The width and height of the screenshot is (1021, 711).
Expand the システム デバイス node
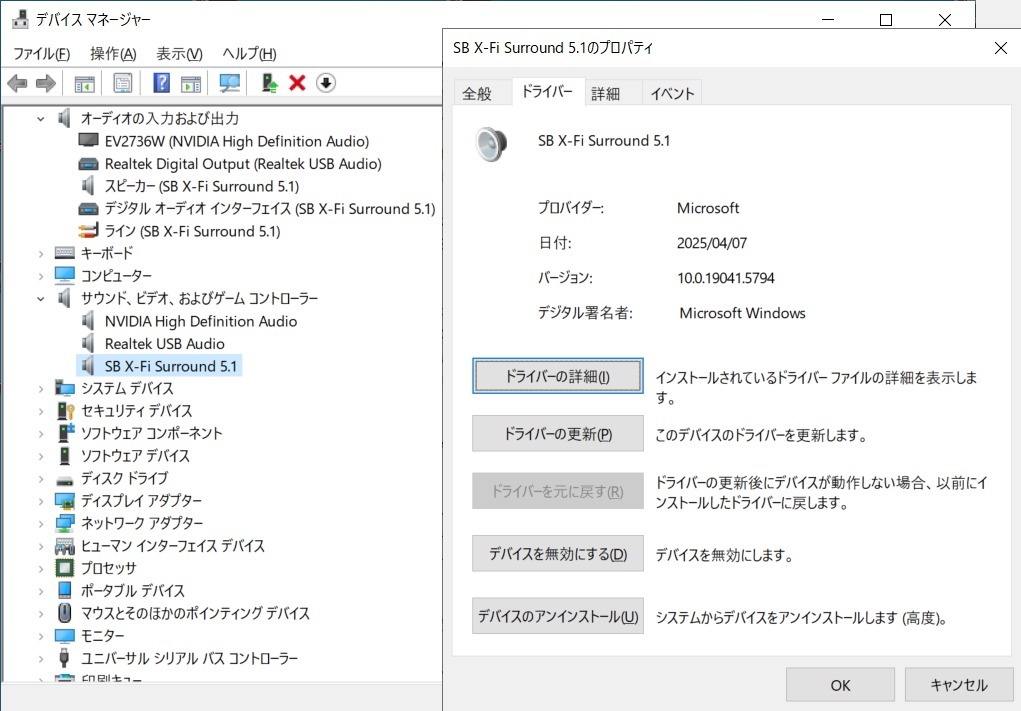41,389
